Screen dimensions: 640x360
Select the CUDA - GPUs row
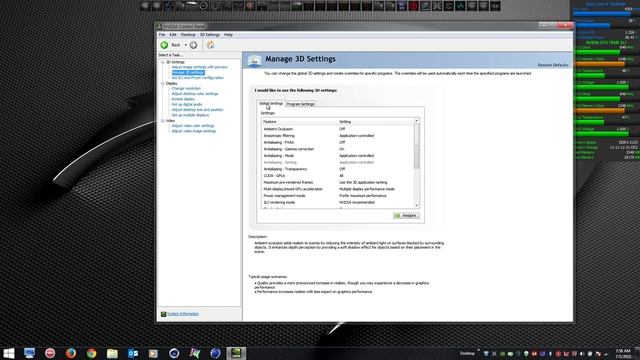tap(338, 176)
